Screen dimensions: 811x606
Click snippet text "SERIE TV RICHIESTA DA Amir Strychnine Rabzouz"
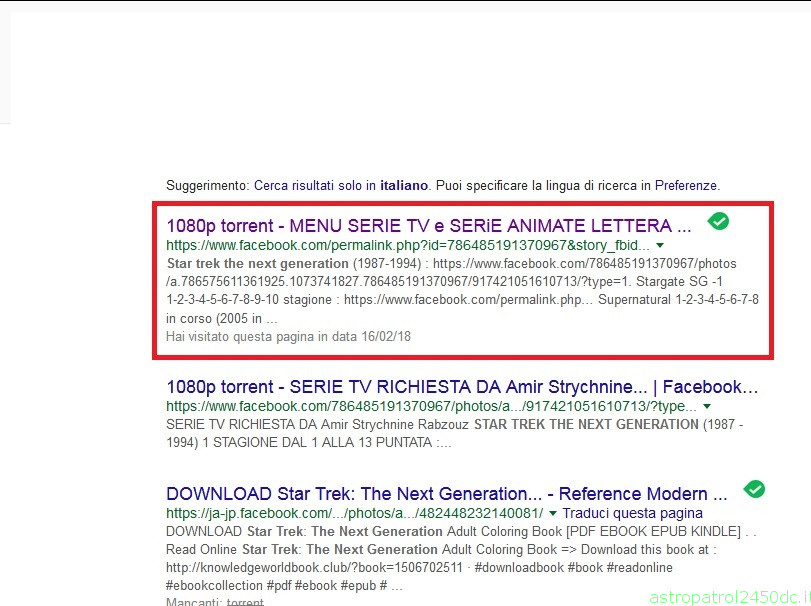(317, 425)
